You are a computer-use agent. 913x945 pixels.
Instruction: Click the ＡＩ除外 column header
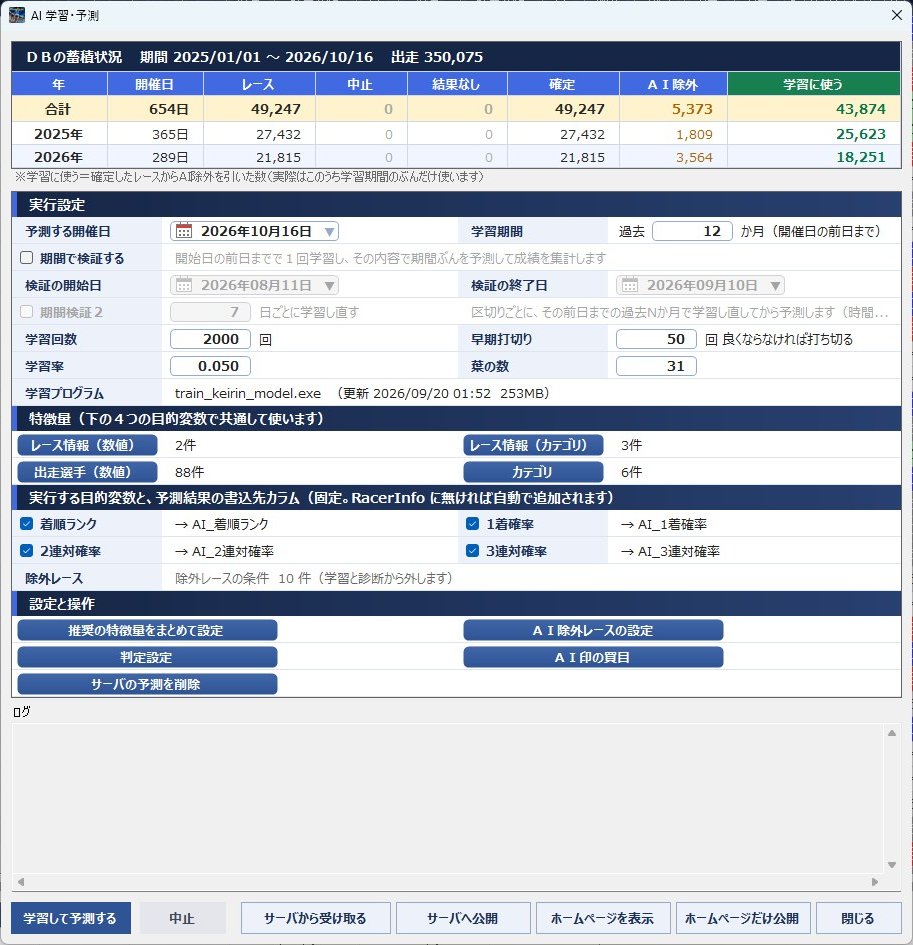tap(673, 84)
